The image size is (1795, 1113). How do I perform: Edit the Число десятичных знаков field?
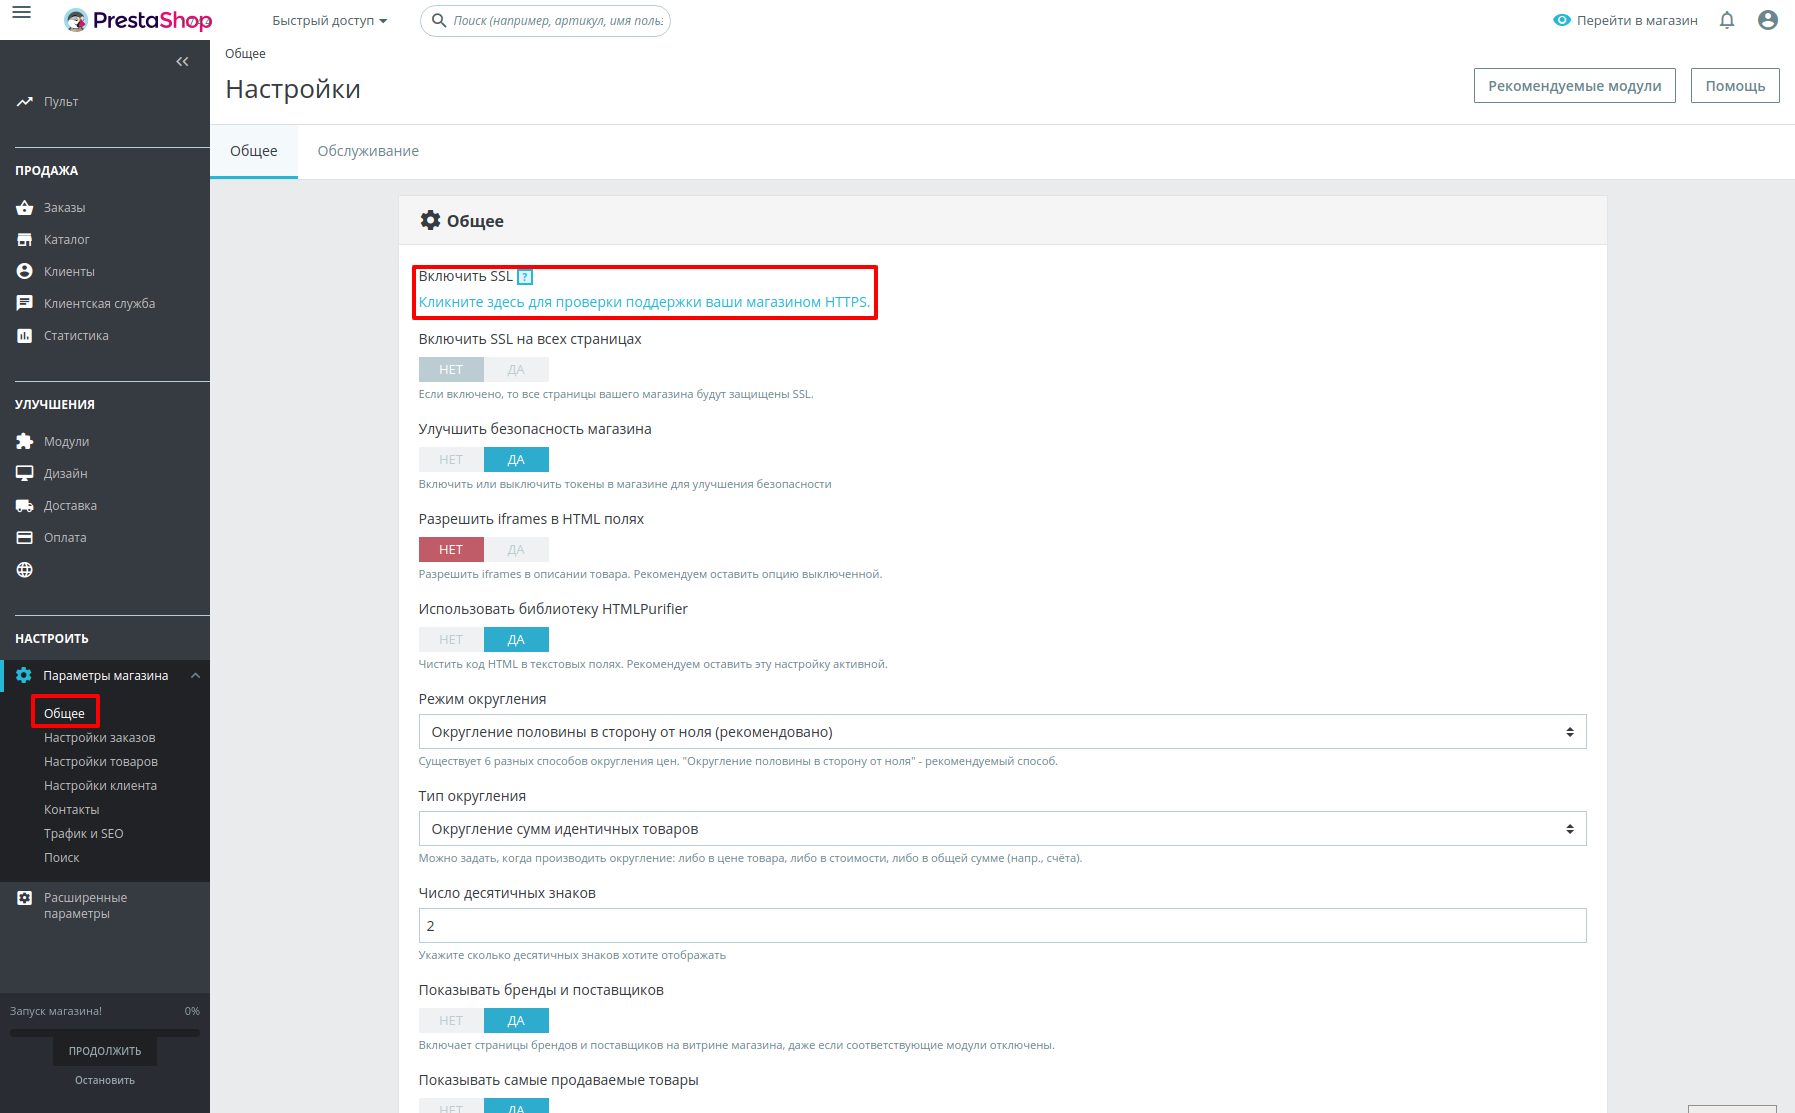(1001, 925)
